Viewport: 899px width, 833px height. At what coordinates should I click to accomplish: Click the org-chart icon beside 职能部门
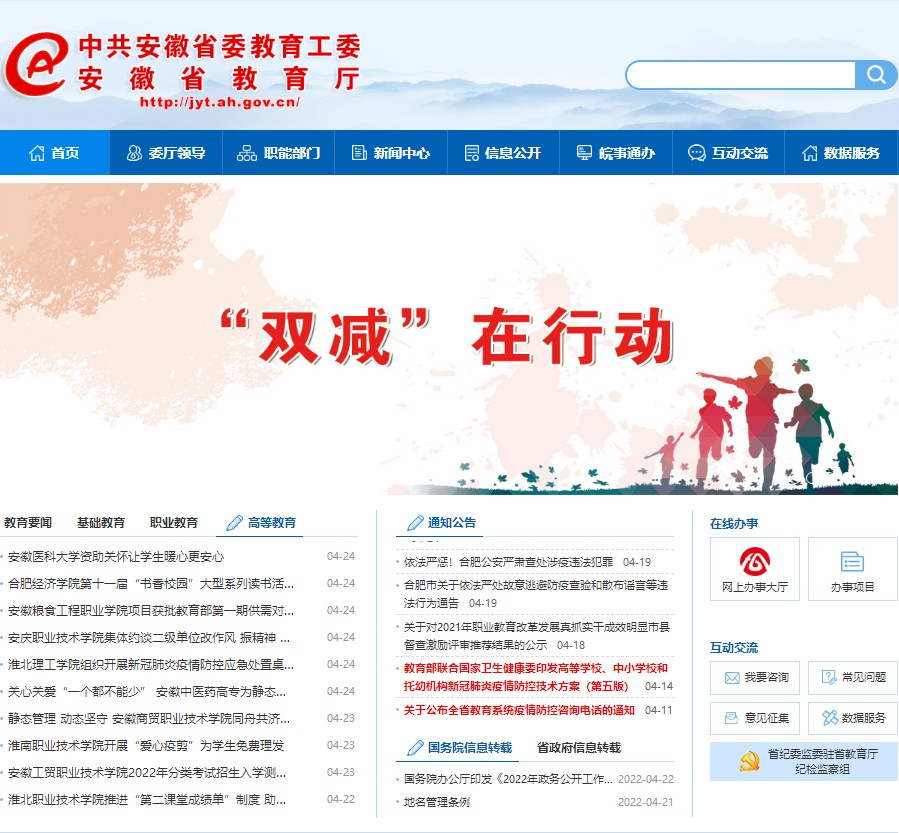[247, 153]
